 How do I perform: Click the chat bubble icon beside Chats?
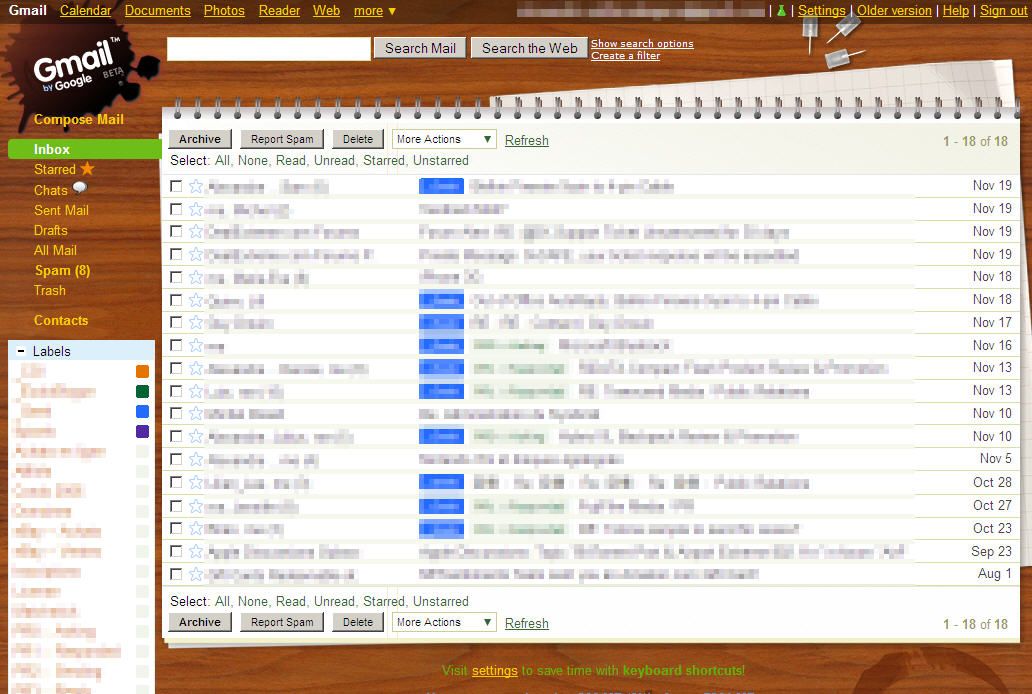tap(80, 188)
